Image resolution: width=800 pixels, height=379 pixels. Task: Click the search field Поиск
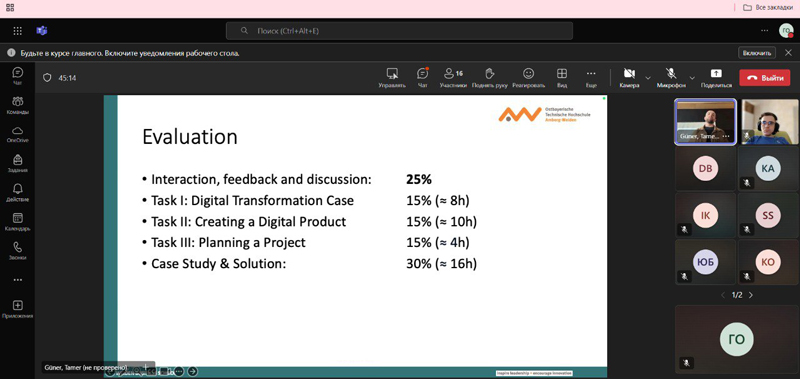(399, 31)
